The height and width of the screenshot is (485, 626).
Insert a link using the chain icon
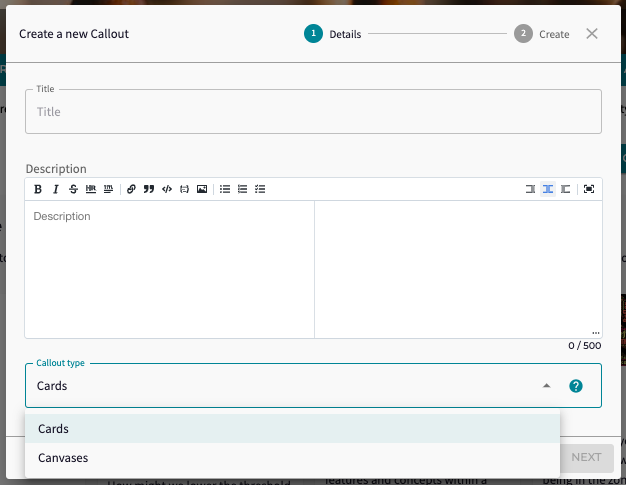tap(131, 189)
